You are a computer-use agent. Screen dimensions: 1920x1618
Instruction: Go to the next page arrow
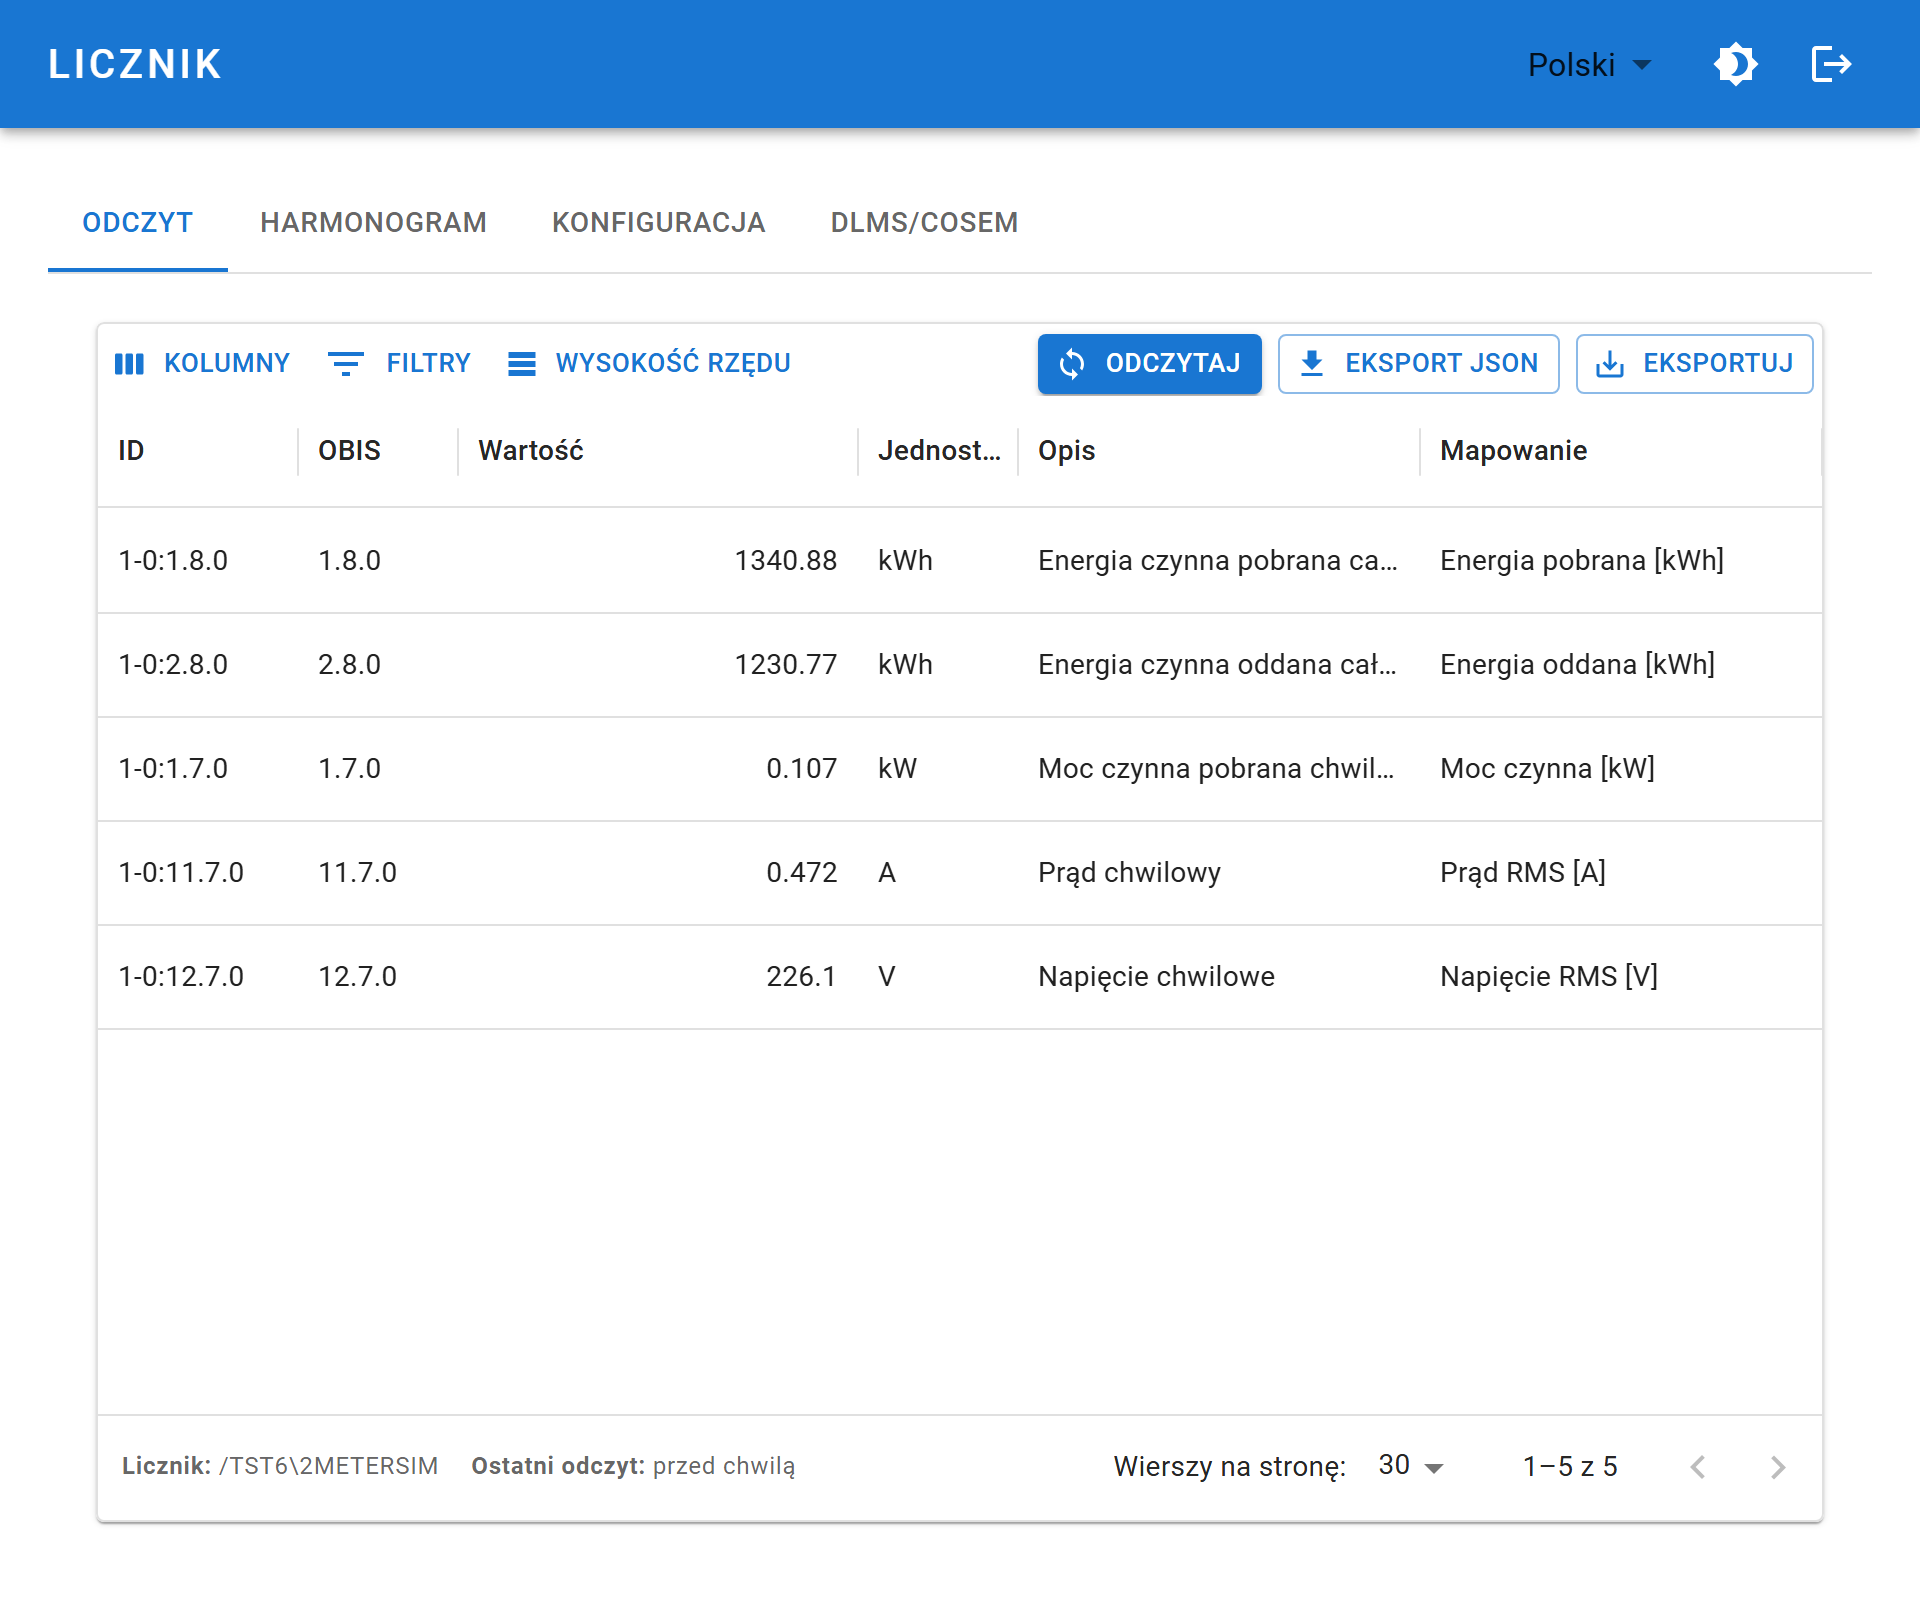click(1778, 1467)
